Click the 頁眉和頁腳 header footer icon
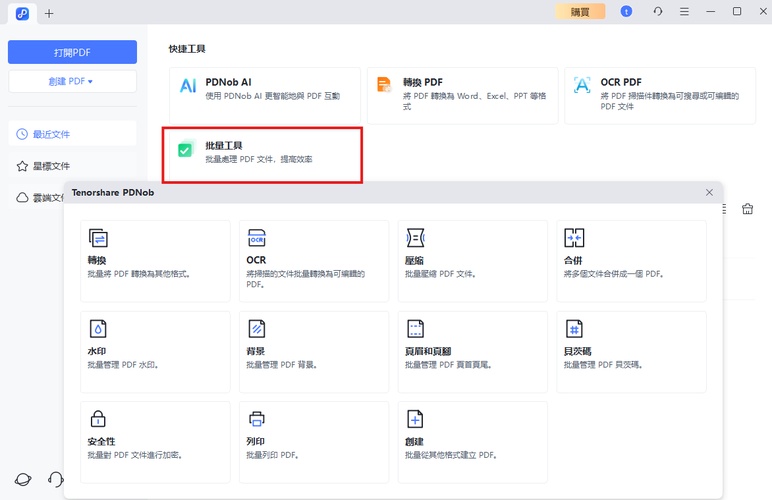This screenshot has height=500, width=772. point(416,329)
